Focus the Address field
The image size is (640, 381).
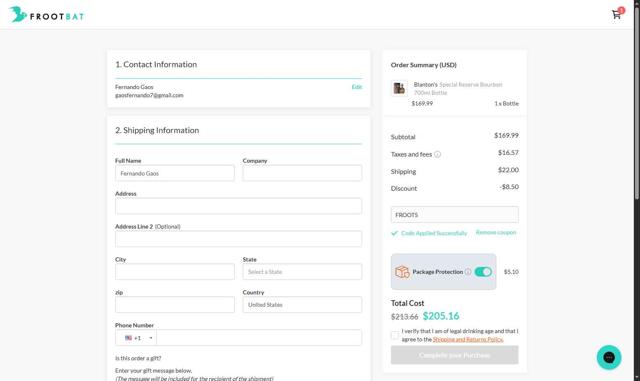pos(238,206)
